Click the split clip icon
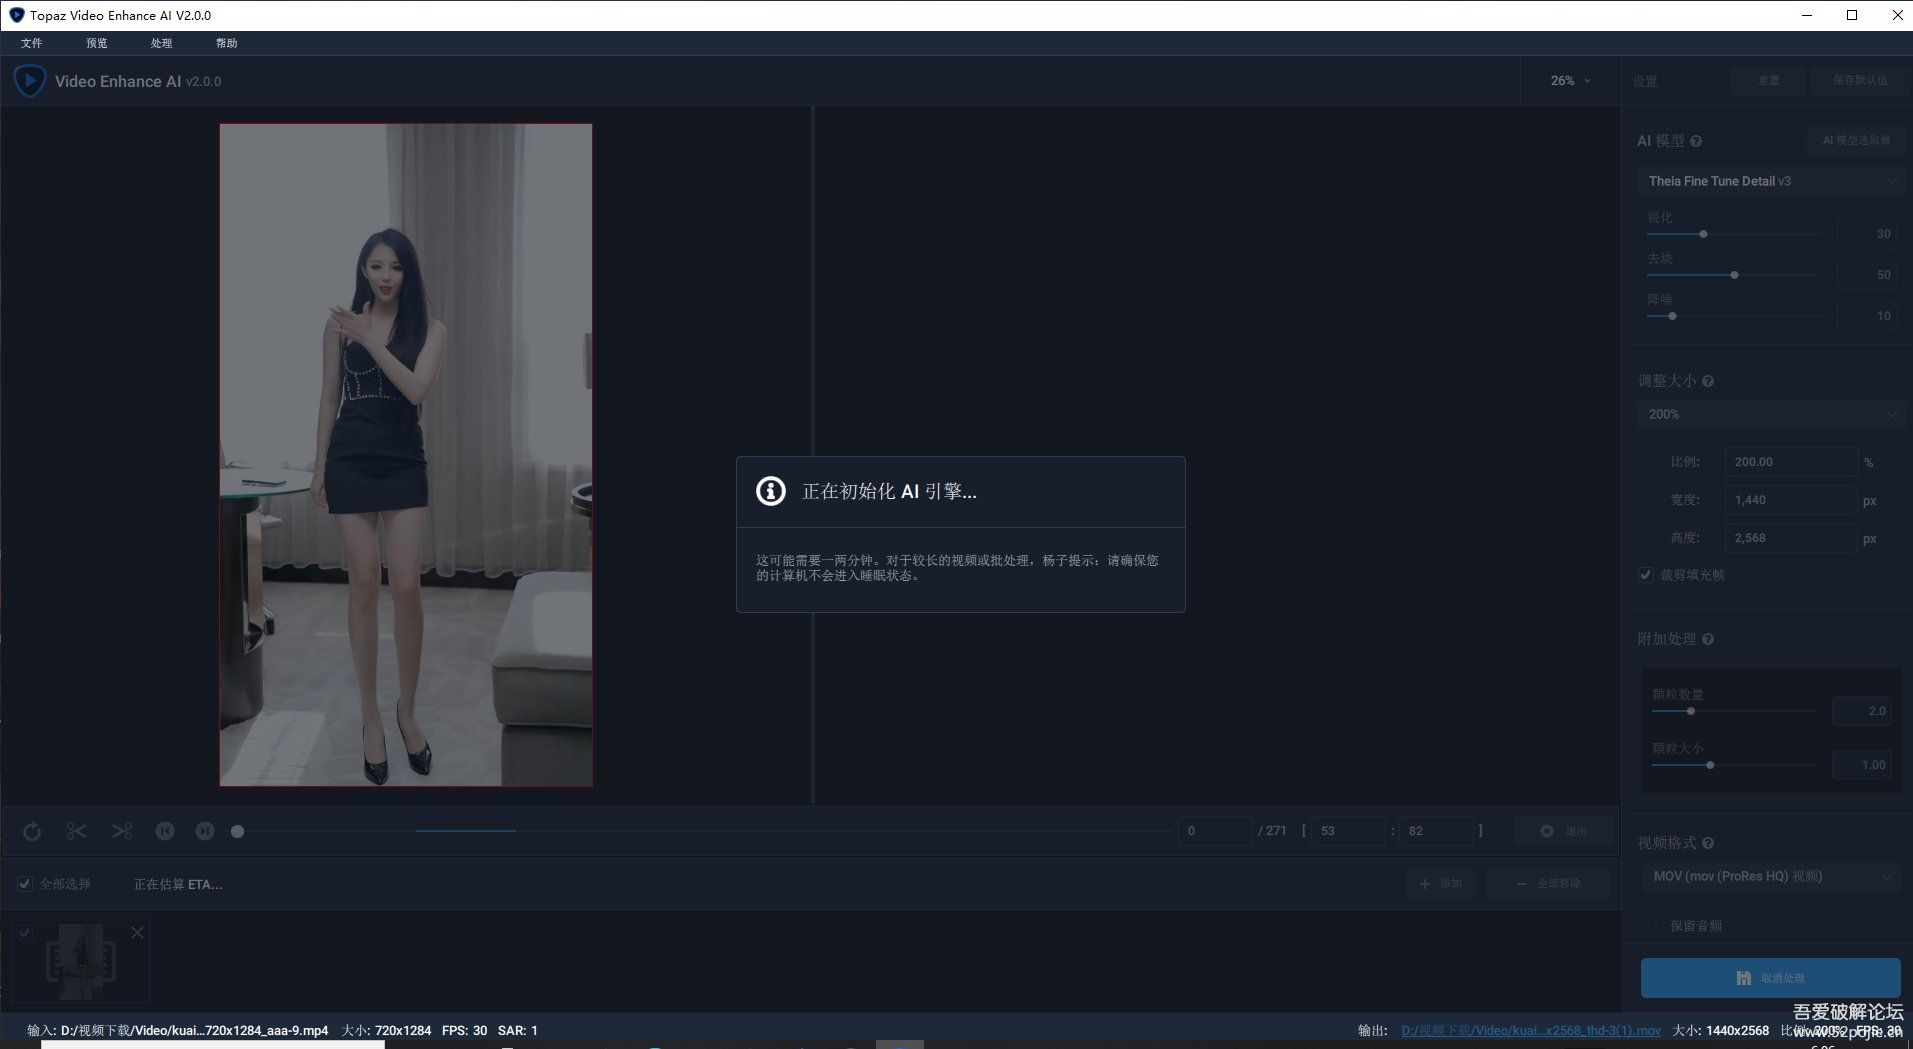 point(122,830)
